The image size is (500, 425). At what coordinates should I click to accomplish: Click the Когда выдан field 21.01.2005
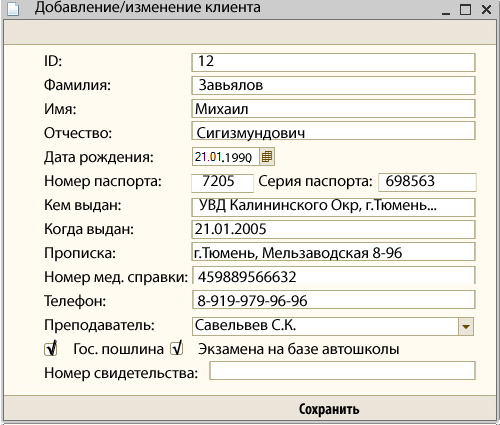tap(333, 229)
